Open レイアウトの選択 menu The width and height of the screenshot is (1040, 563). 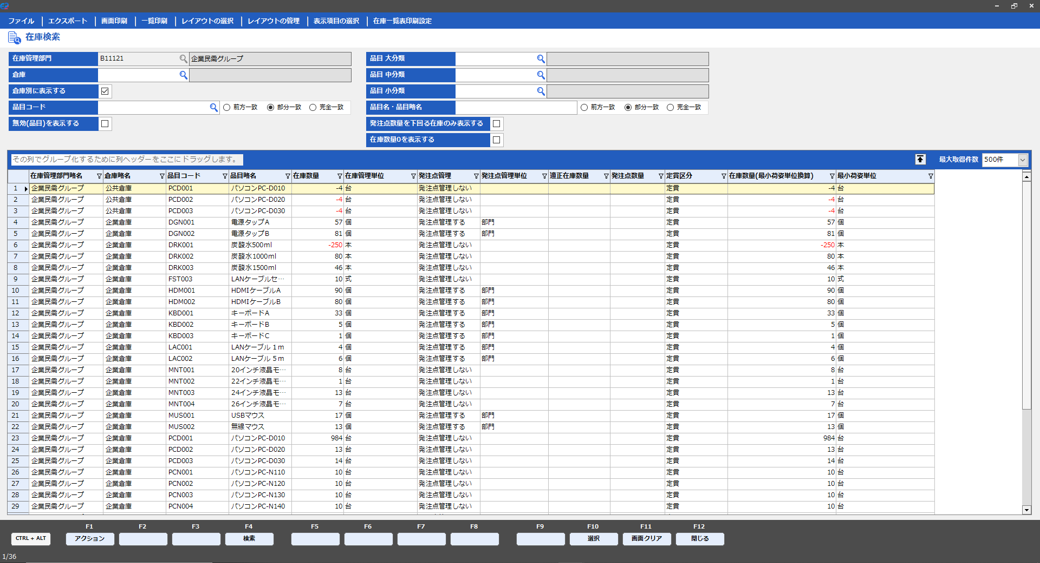click(208, 21)
